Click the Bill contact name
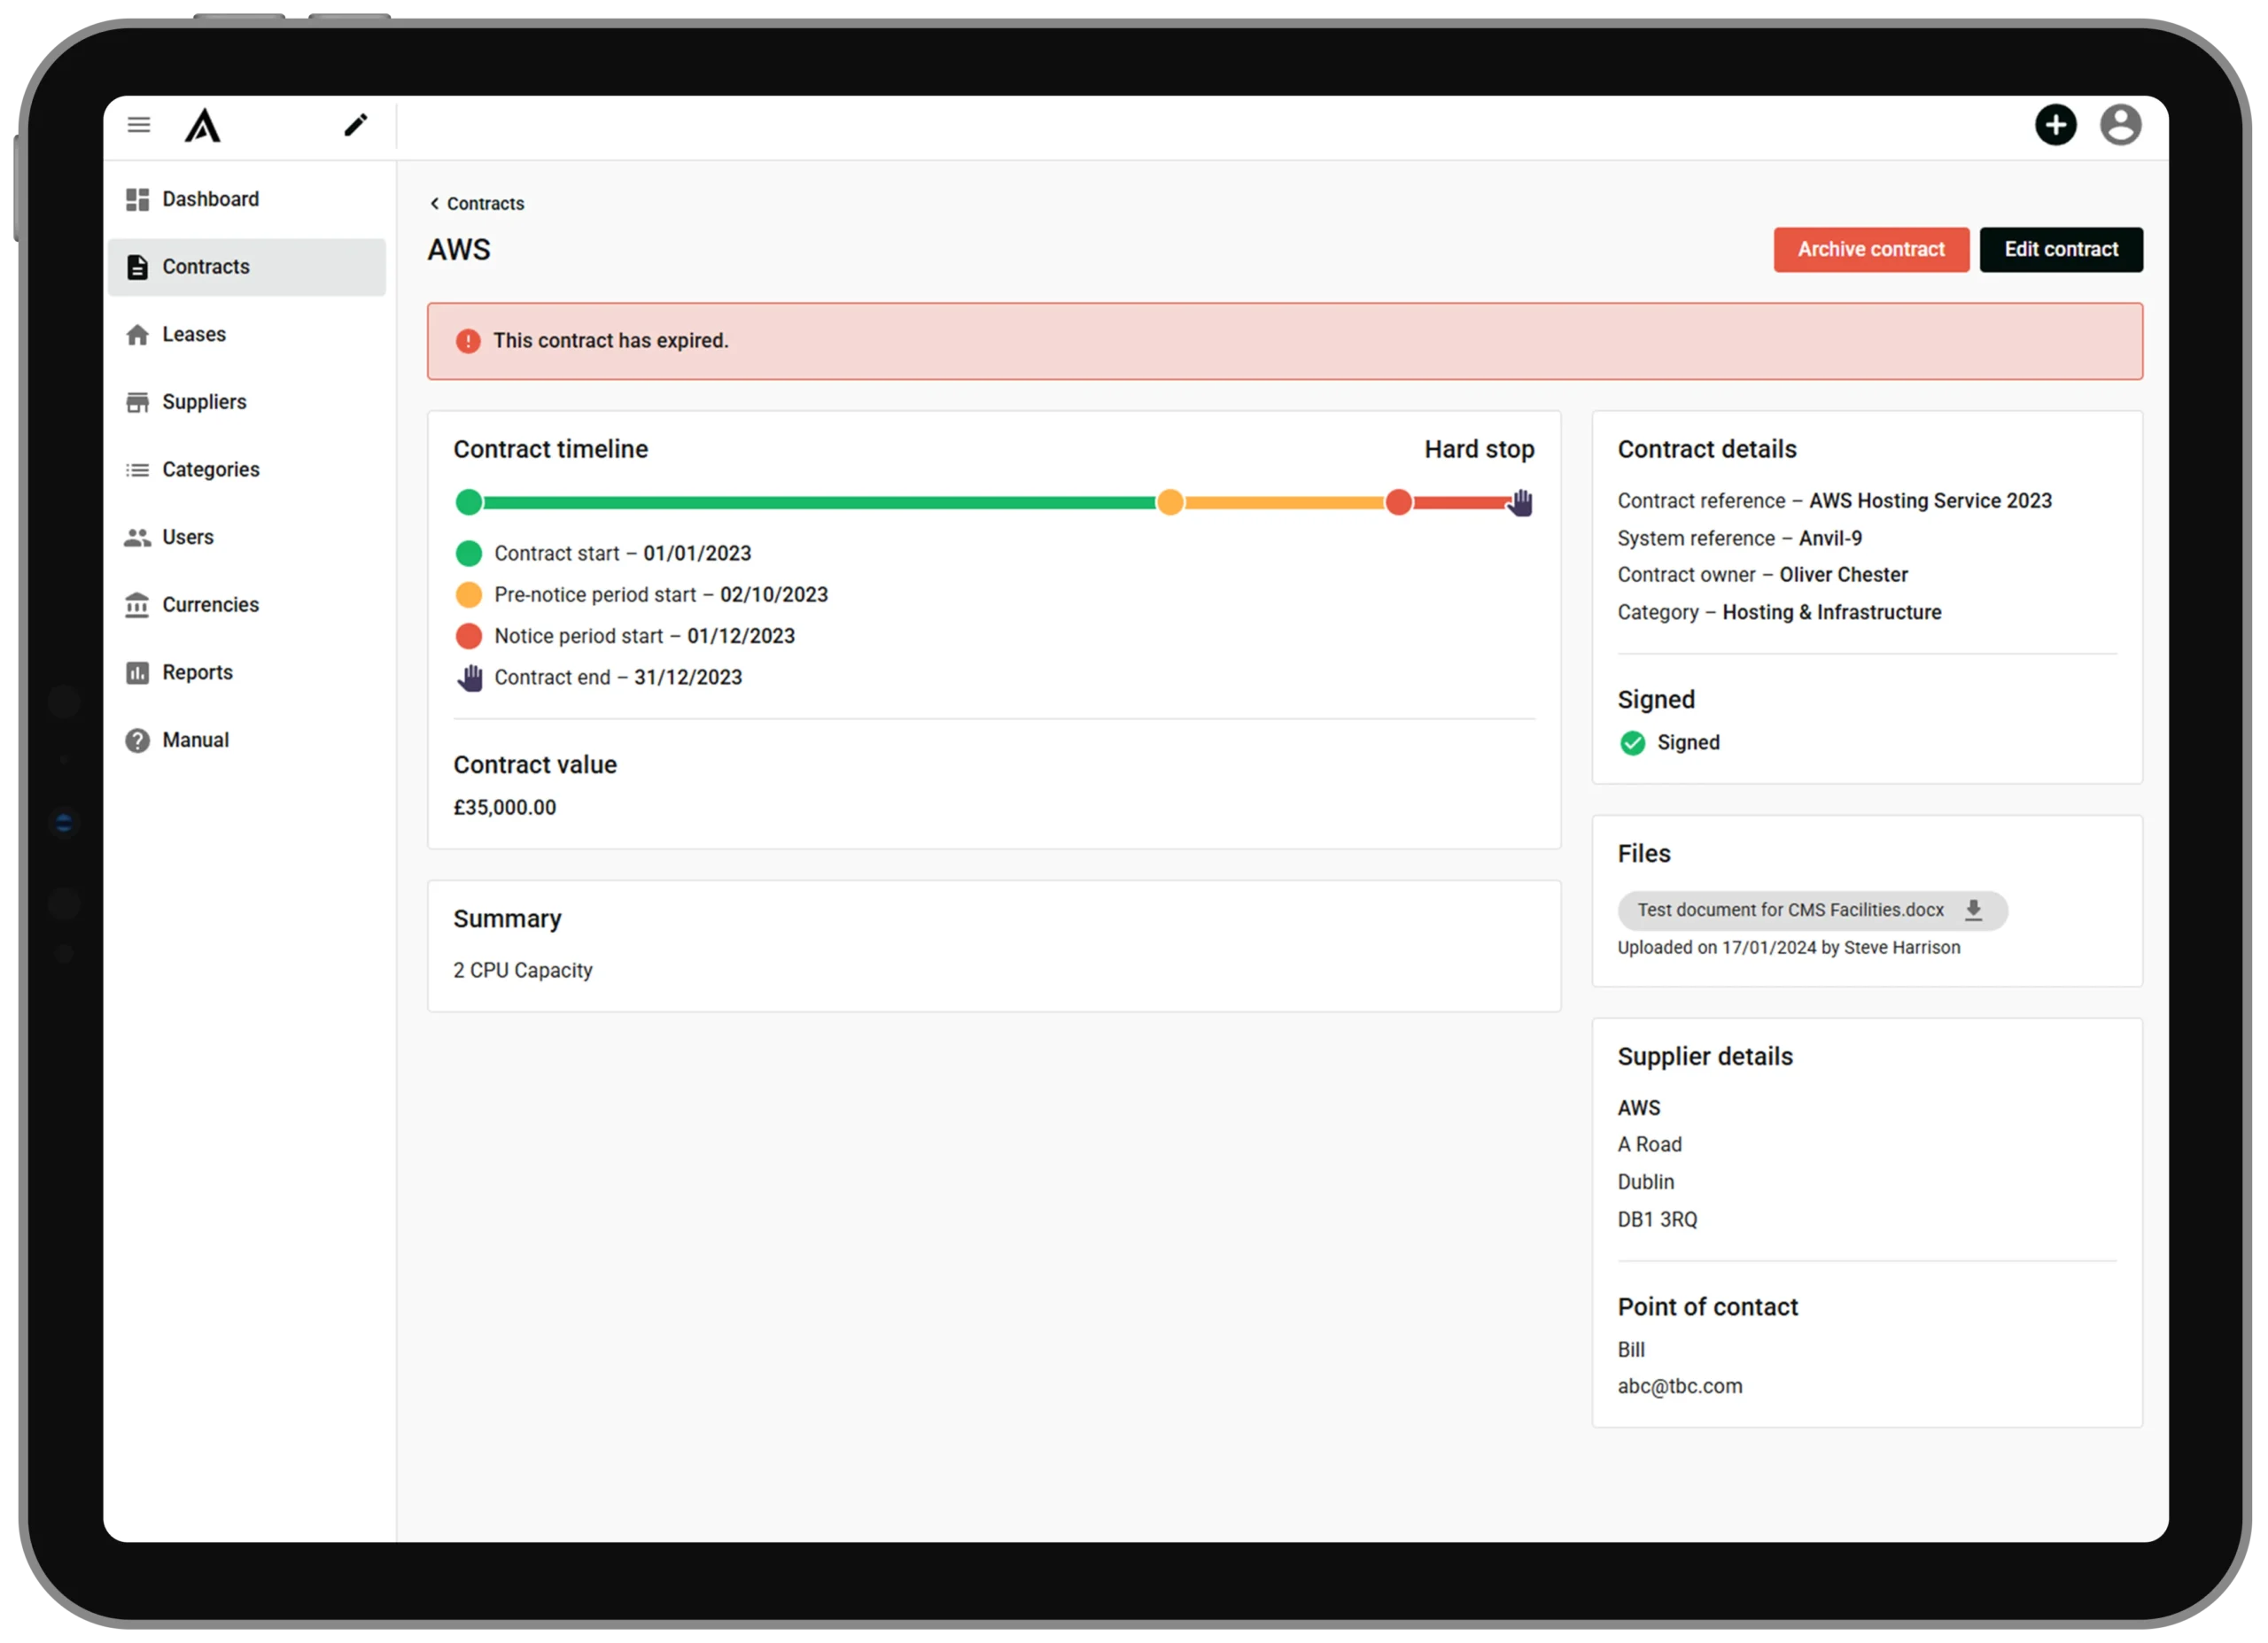Image resolution: width=2268 pixels, height=1643 pixels. pos(1631,1350)
